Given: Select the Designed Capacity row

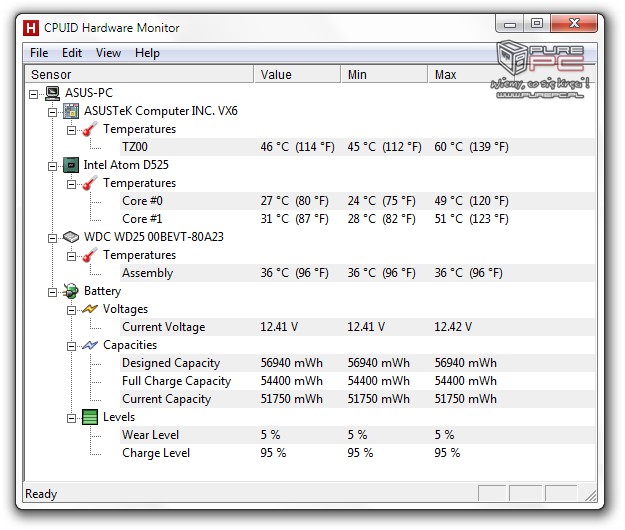Looking at the screenshot, I should pos(358,363).
